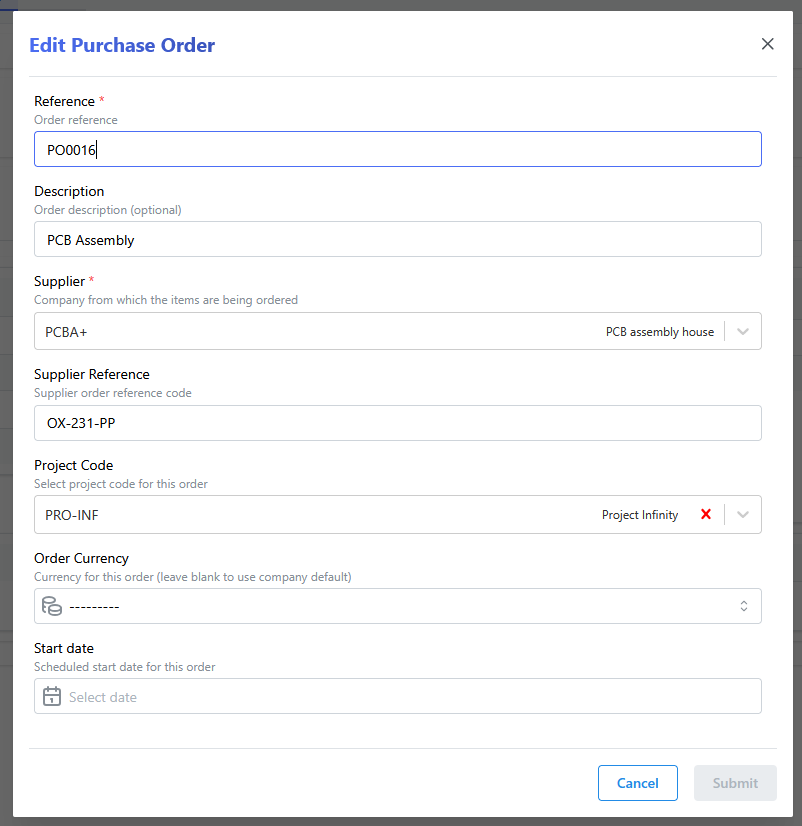Screen dimensions: 802x826
Task: Click the PRO-INF project code value
Action: [x=72, y=515]
